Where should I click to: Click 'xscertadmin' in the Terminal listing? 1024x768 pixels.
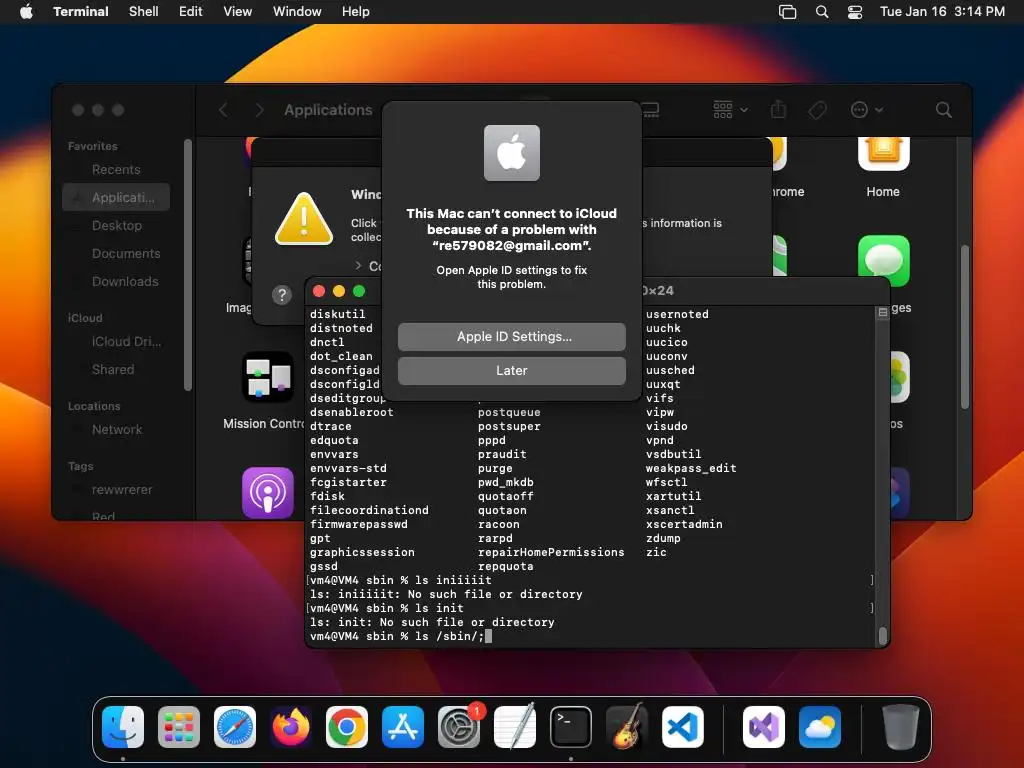[684, 524]
